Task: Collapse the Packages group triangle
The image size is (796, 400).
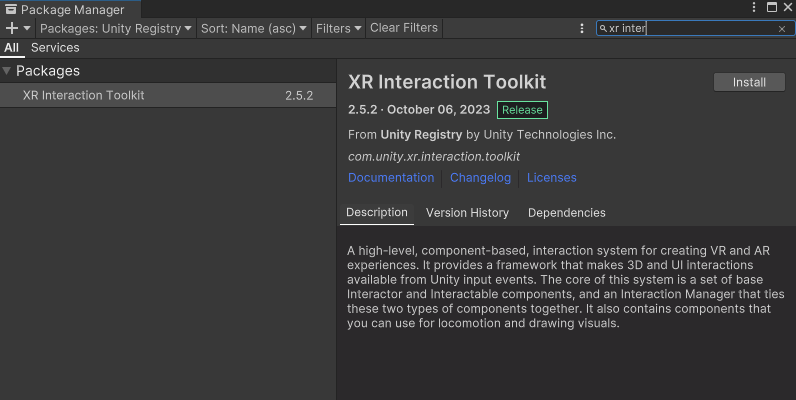Action: coord(7,71)
